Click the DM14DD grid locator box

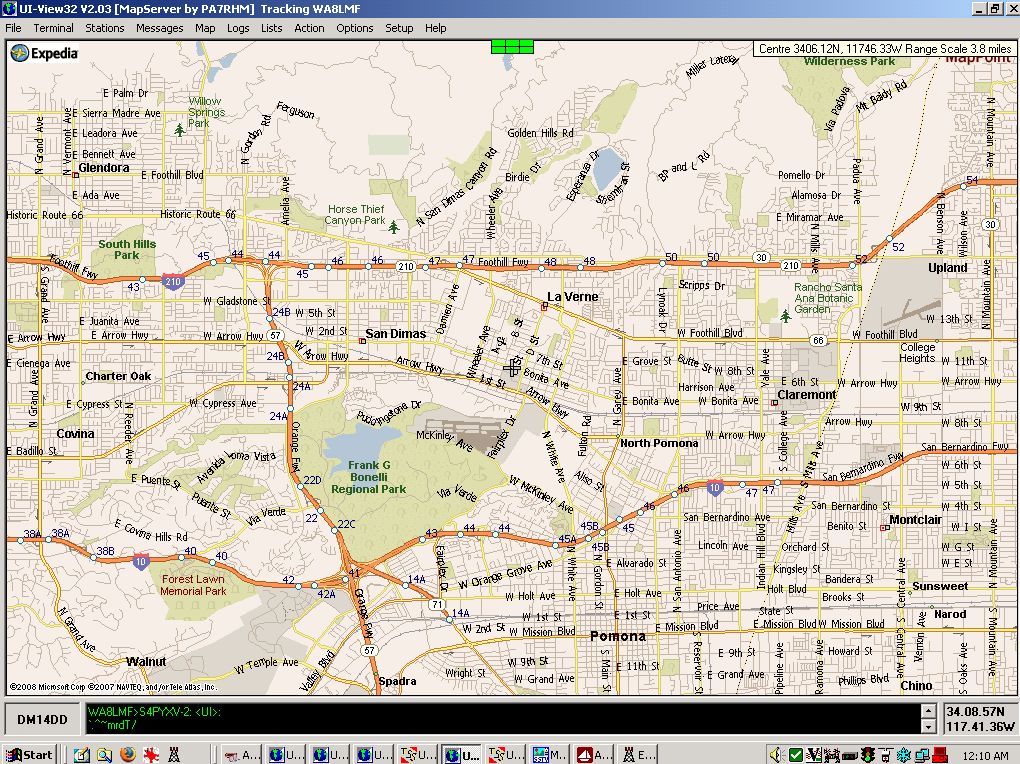42,719
